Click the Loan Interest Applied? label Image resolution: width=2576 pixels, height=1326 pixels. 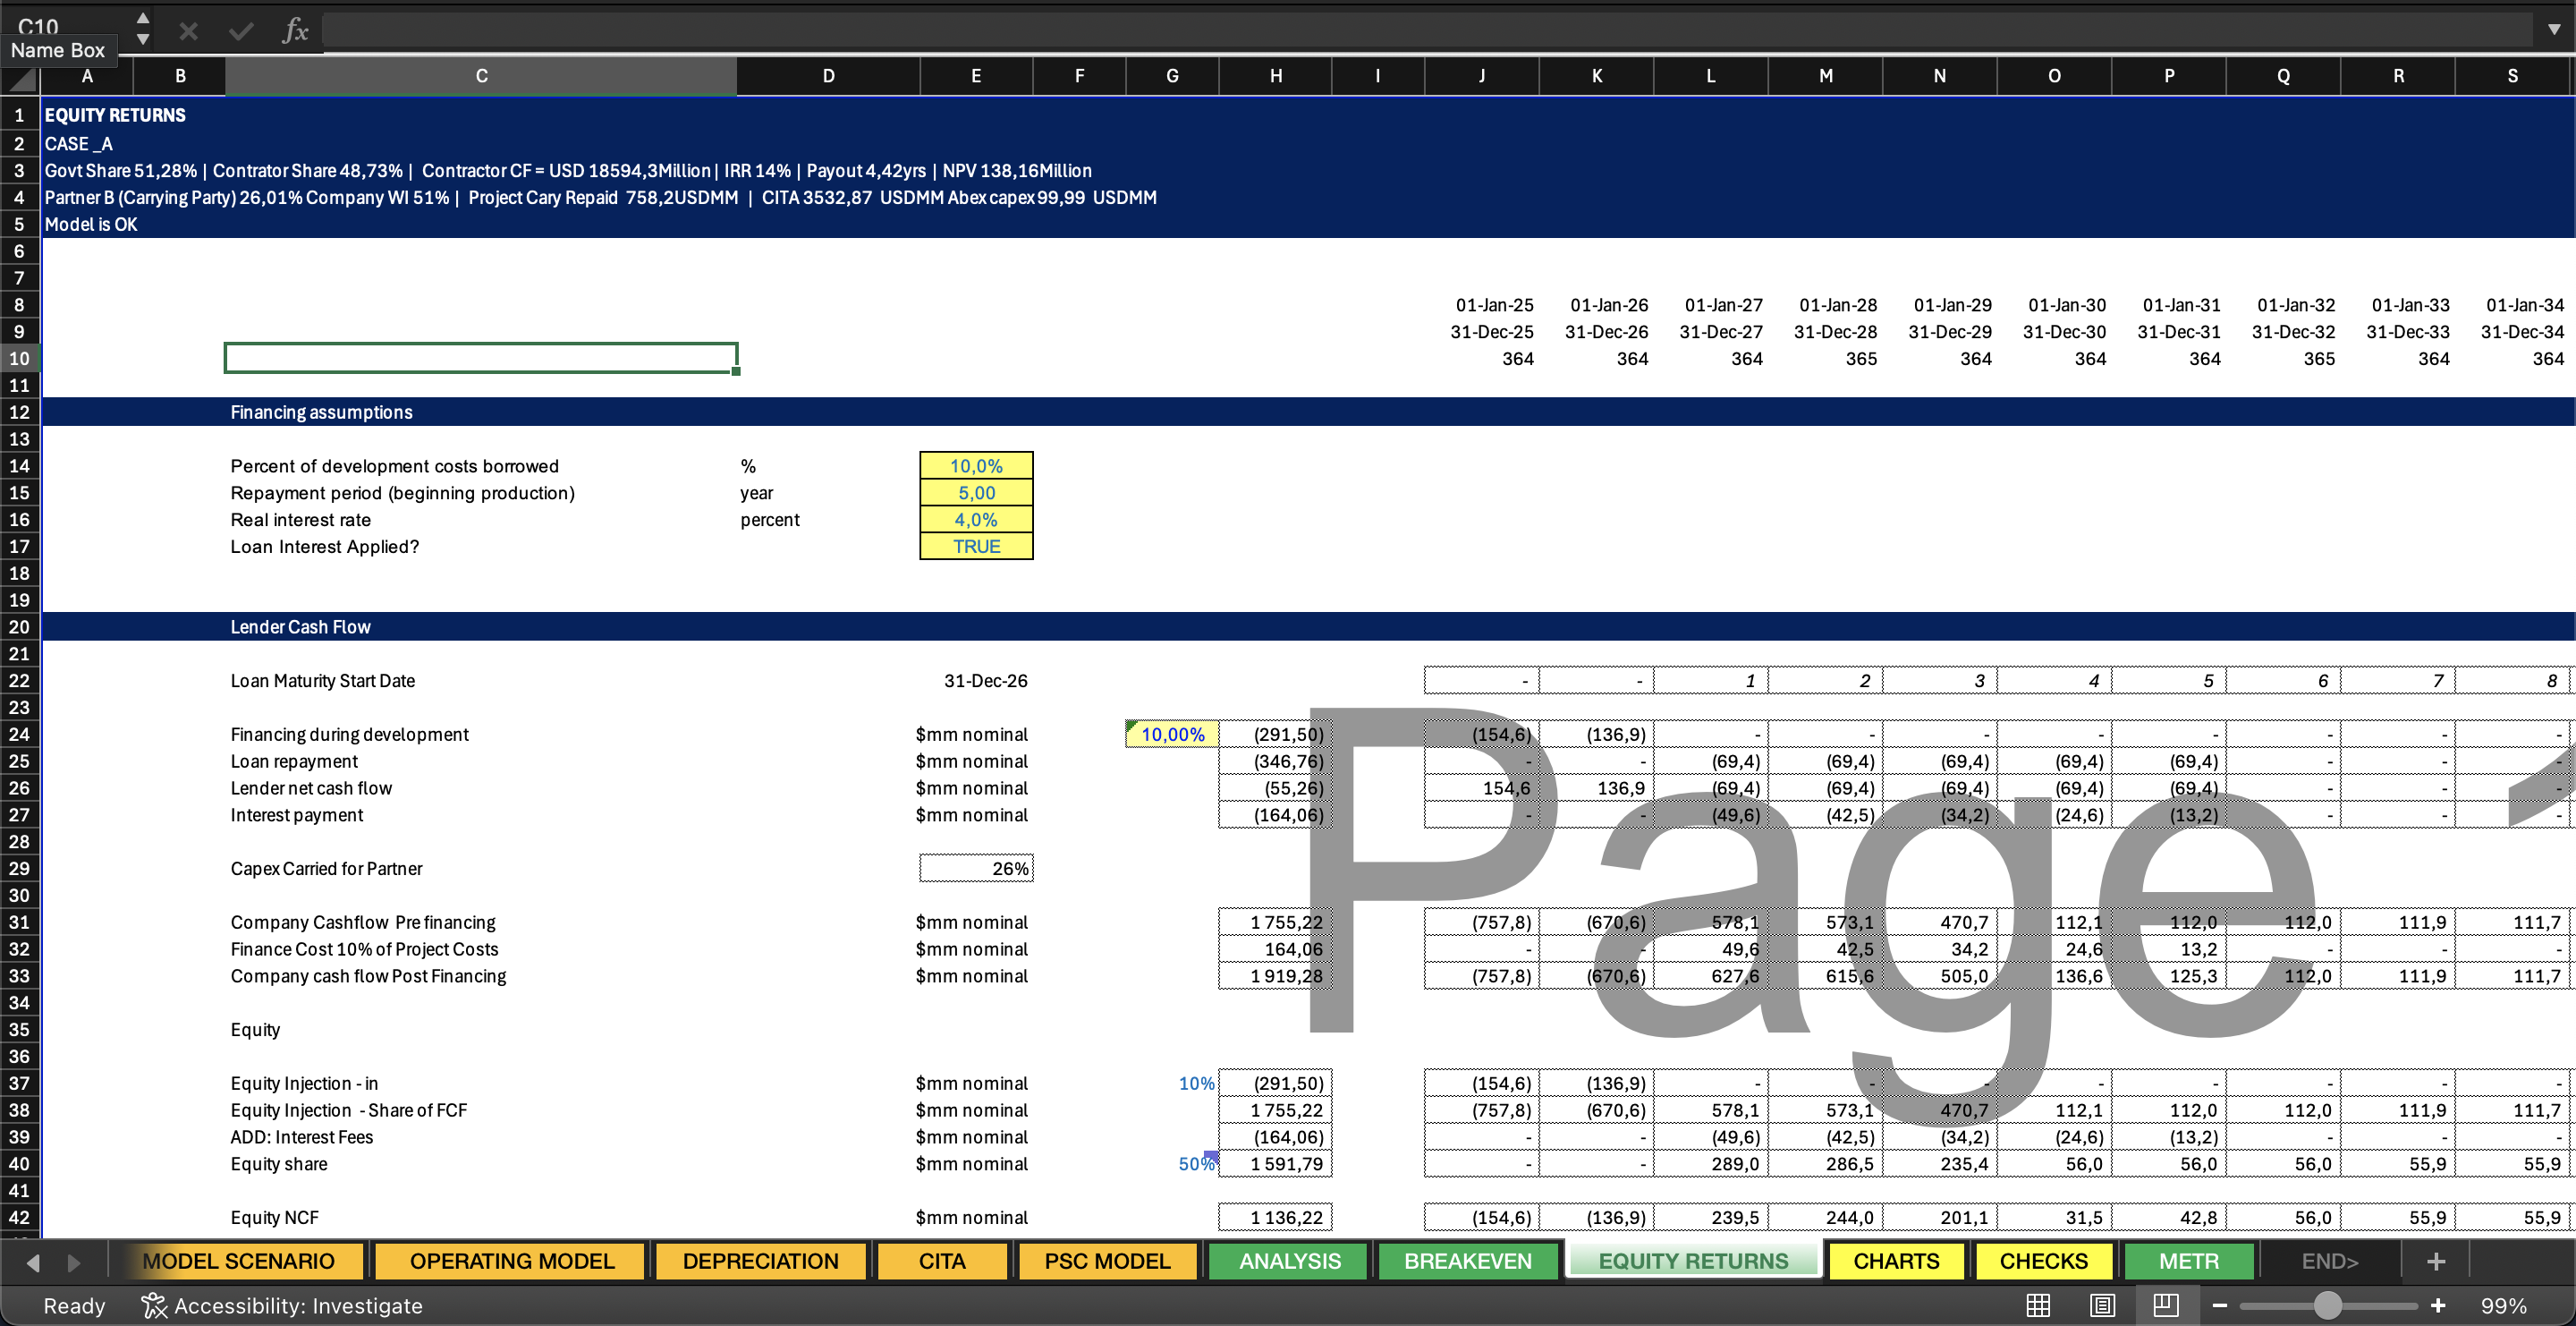point(325,547)
